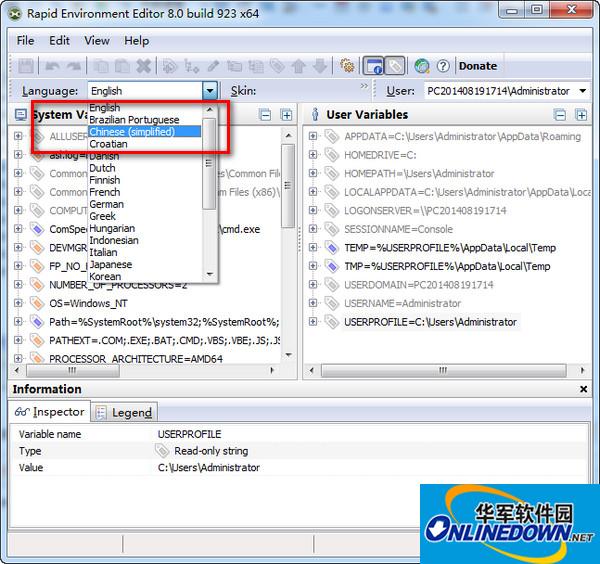Click the Add value tree icon
Viewport: 600px width, 564px height.
coord(191,66)
